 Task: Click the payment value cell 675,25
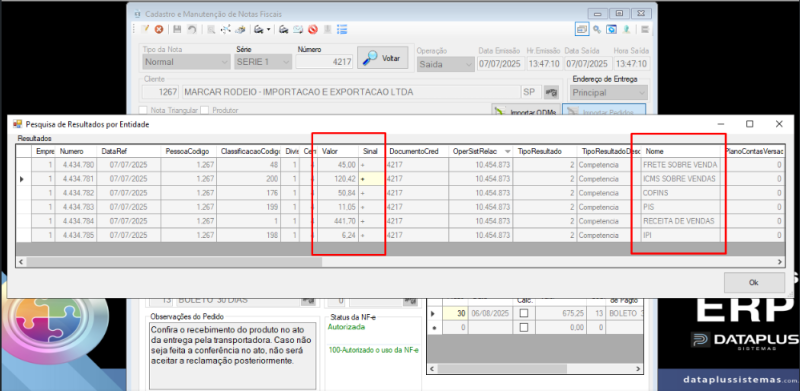point(561,313)
